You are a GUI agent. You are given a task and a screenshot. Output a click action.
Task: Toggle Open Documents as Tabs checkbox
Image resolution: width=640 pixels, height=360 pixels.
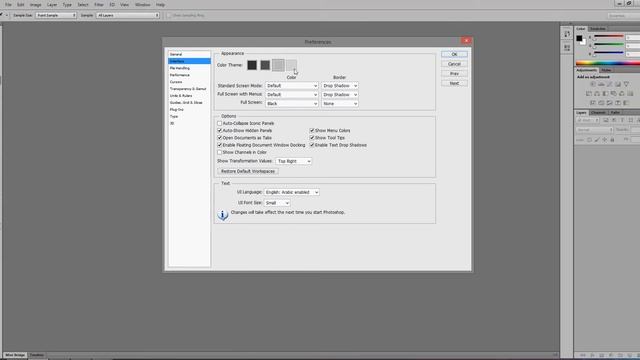[220, 138]
